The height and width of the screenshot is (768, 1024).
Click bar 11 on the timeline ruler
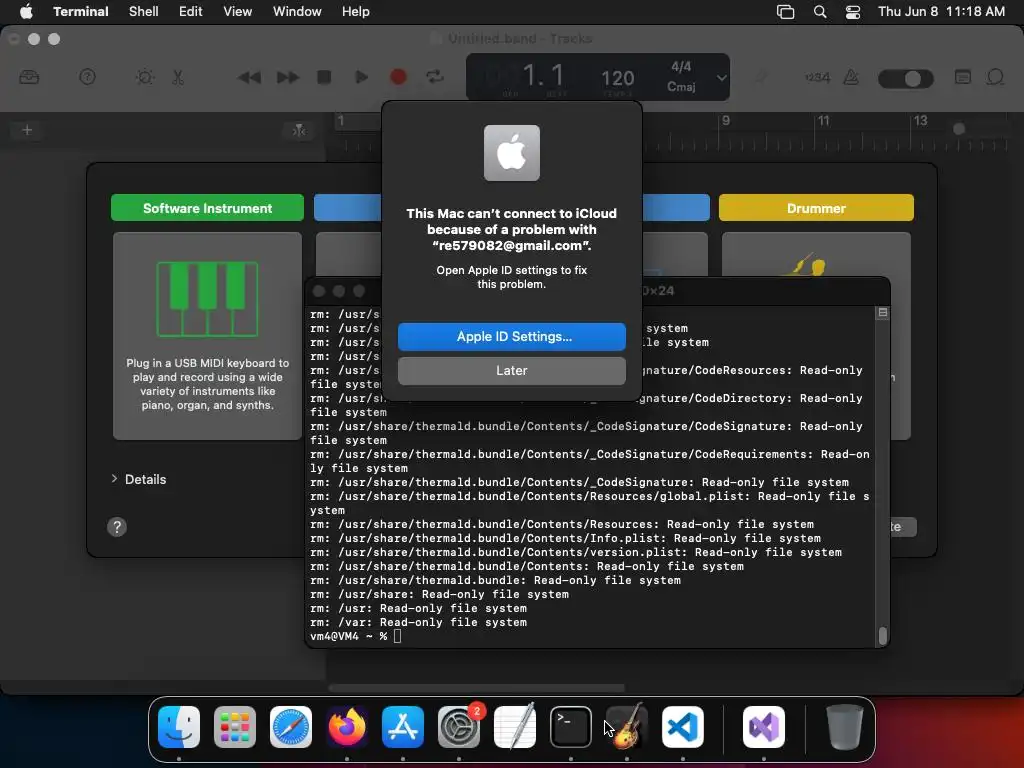[x=824, y=121]
